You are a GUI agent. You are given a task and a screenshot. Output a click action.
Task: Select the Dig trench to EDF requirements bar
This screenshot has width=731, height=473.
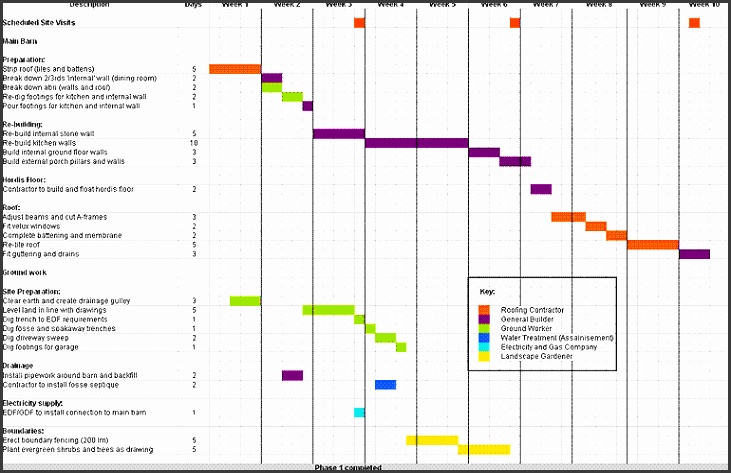[359, 319]
